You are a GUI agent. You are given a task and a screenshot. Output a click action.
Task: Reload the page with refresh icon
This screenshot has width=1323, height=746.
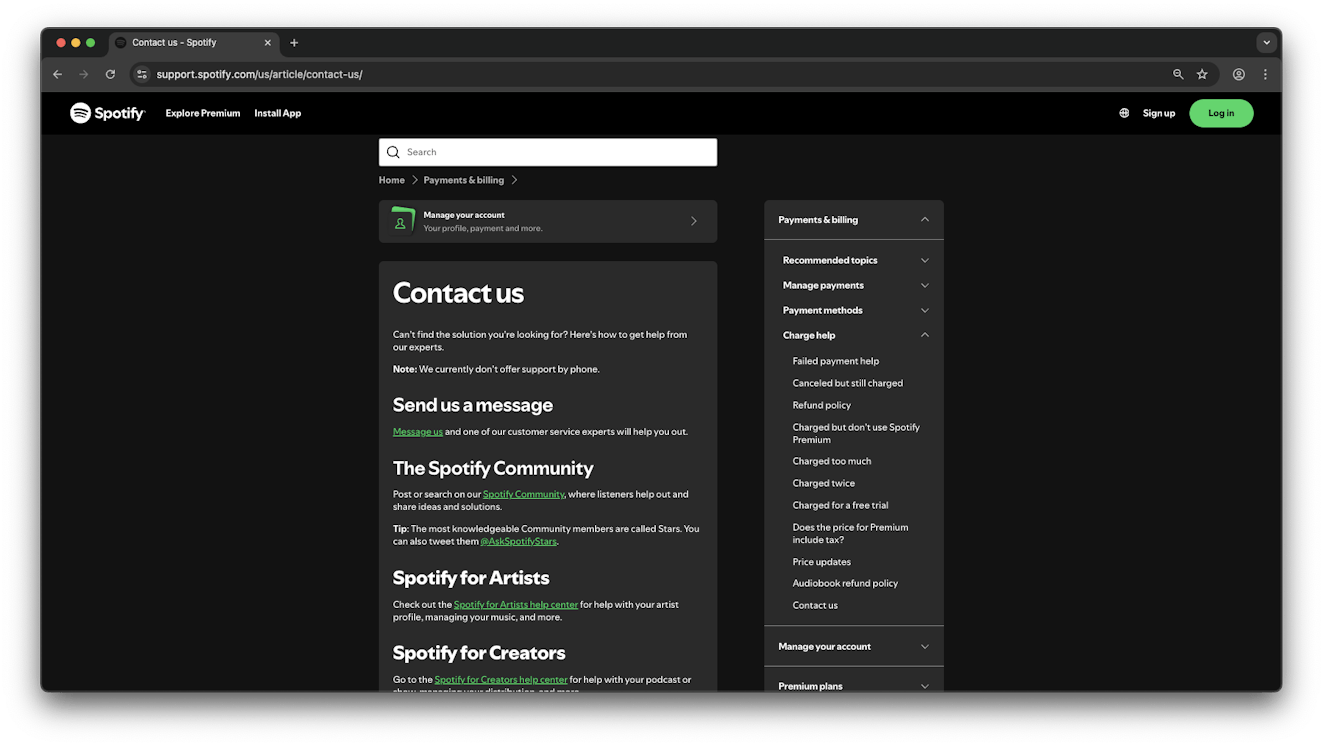110,74
